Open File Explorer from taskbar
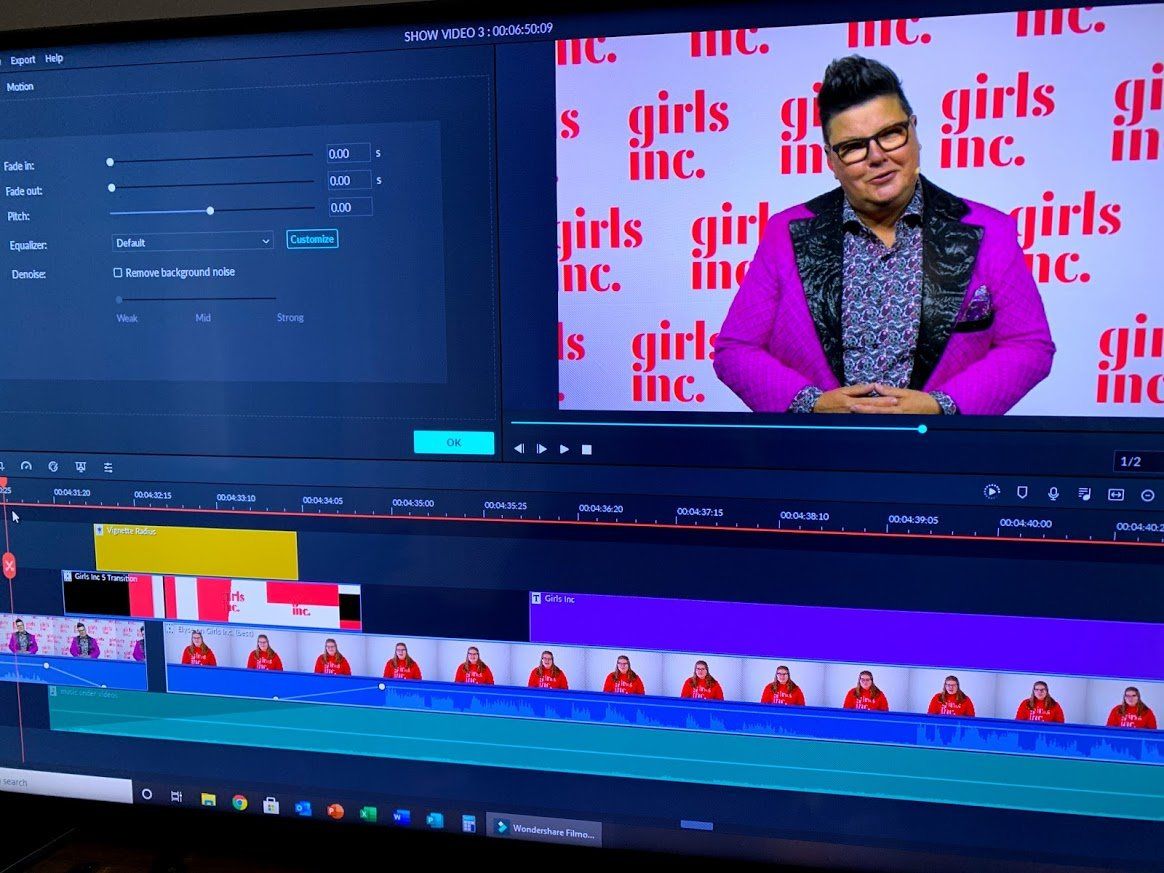 (208, 800)
